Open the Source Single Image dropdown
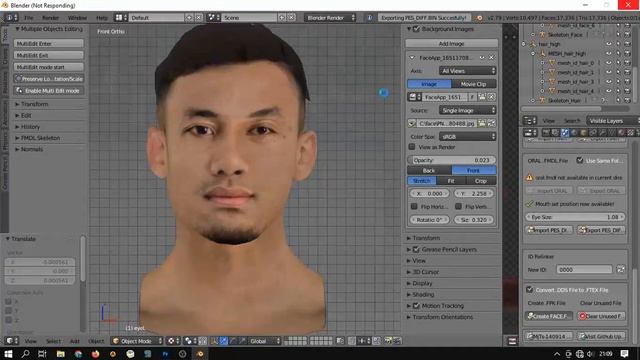This screenshot has height=360, width=640. (467, 110)
